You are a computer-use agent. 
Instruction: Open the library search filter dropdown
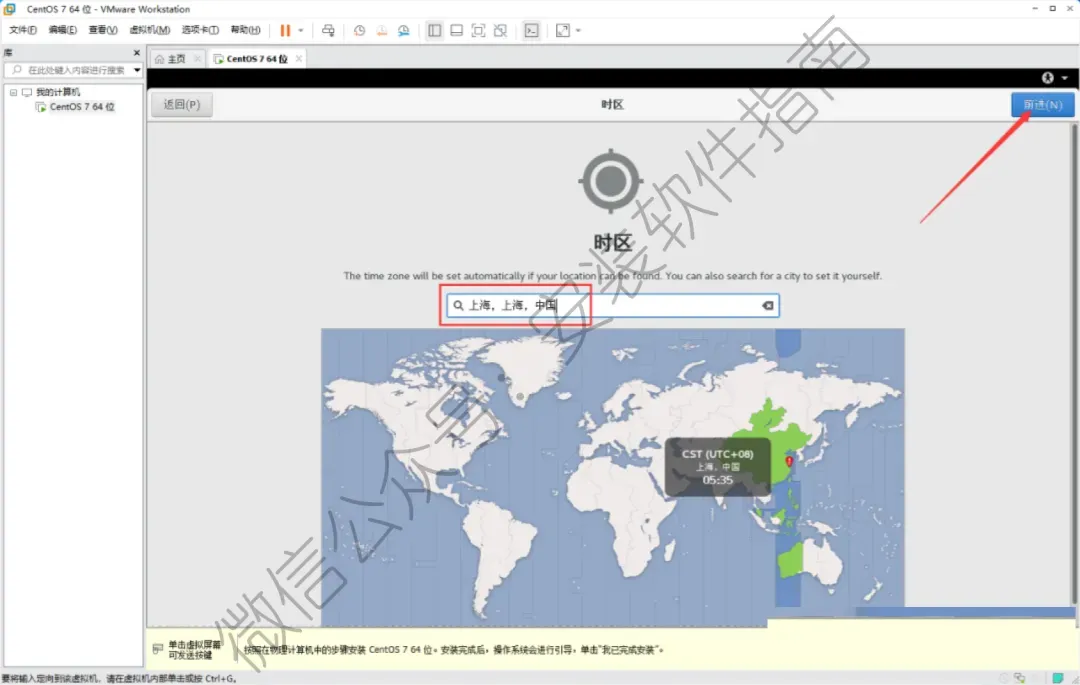137,70
